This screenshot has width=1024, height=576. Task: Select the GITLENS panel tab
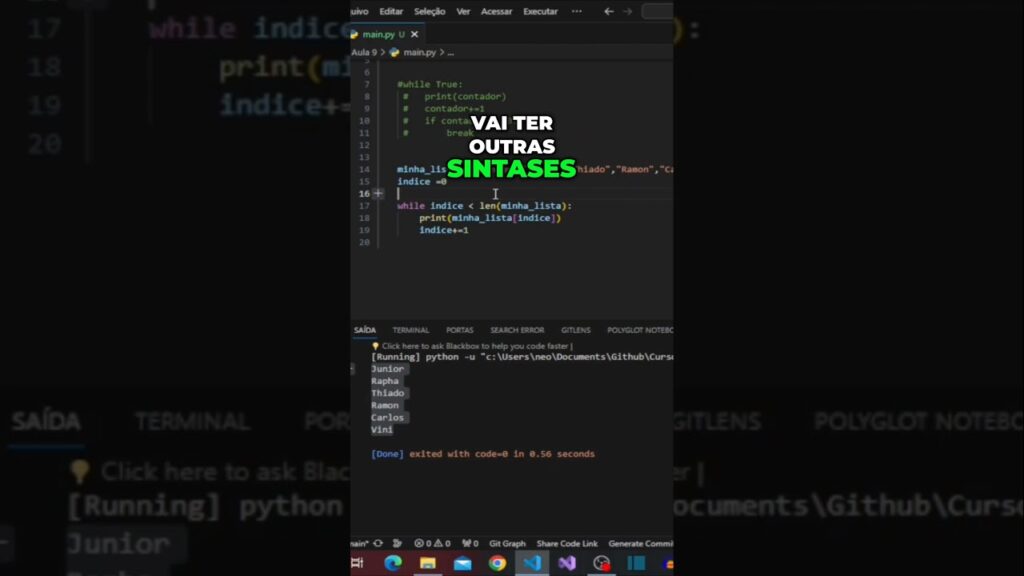click(x=575, y=330)
